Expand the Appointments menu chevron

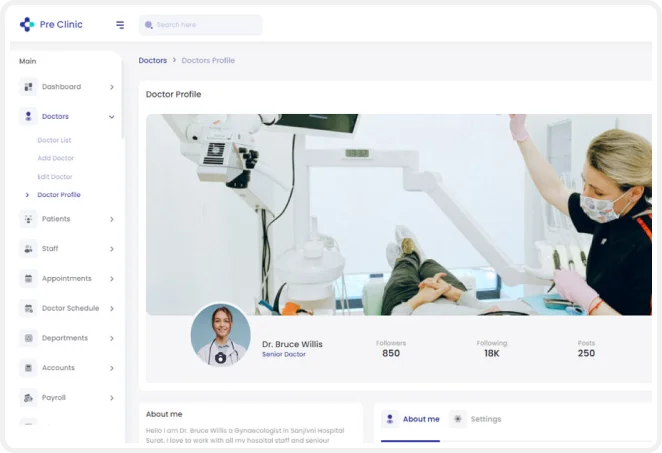click(x=112, y=279)
